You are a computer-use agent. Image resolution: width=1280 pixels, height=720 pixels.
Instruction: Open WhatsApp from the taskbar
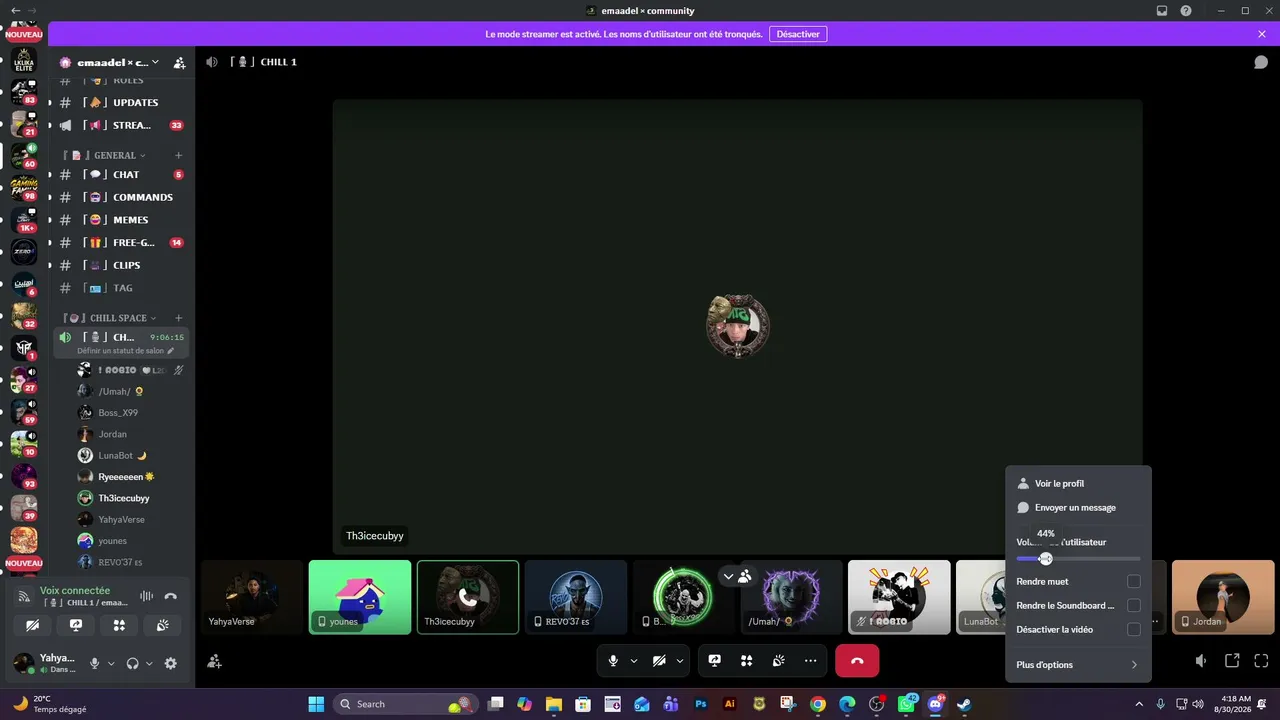(906, 704)
